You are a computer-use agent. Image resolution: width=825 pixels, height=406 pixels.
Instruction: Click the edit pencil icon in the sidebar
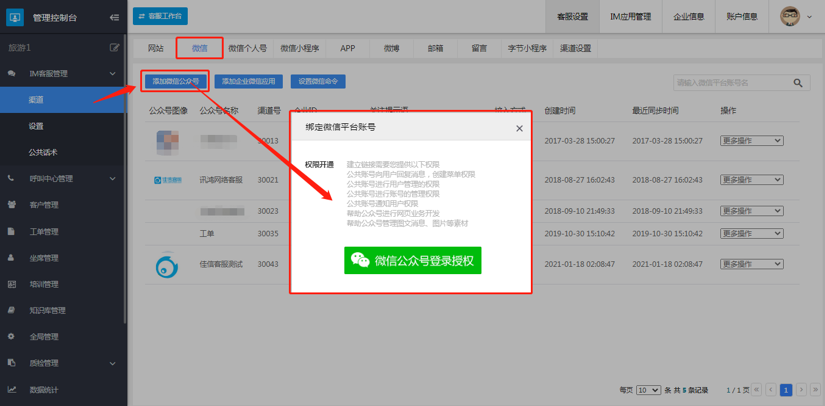(x=114, y=47)
